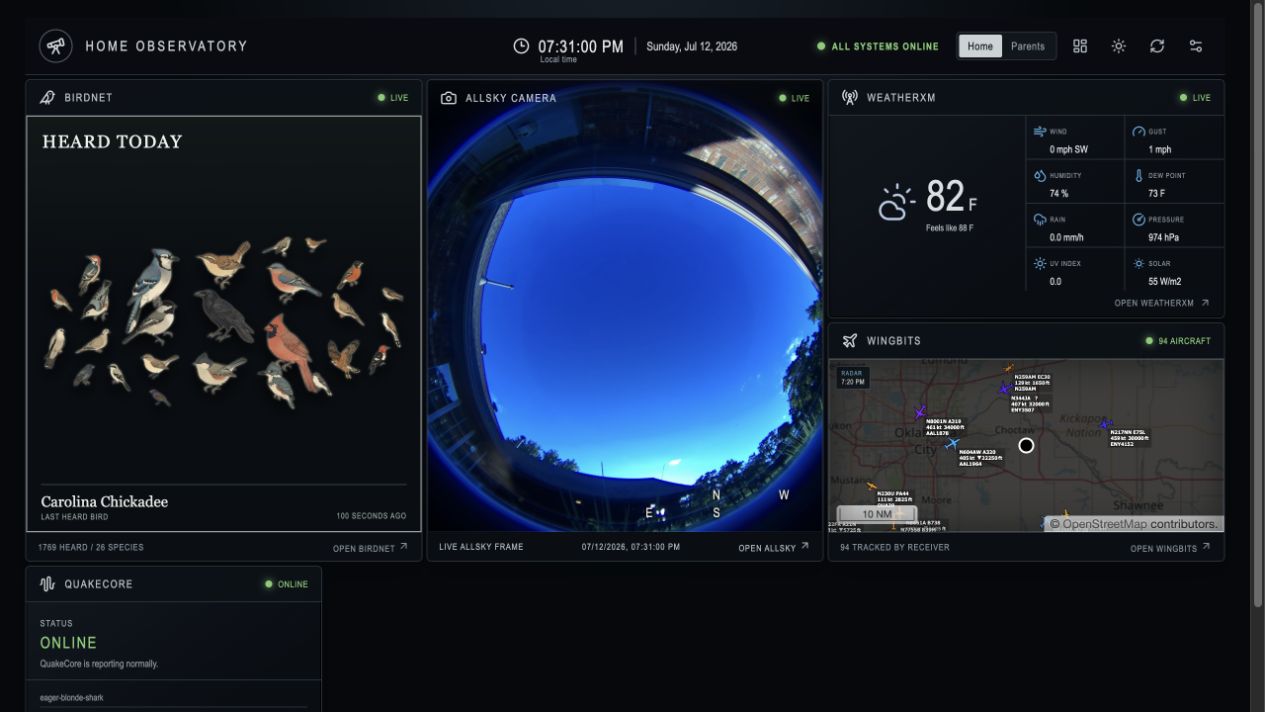
Task: Click the 94 Aircraft status indicator
Action: [x=1178, y=341]
